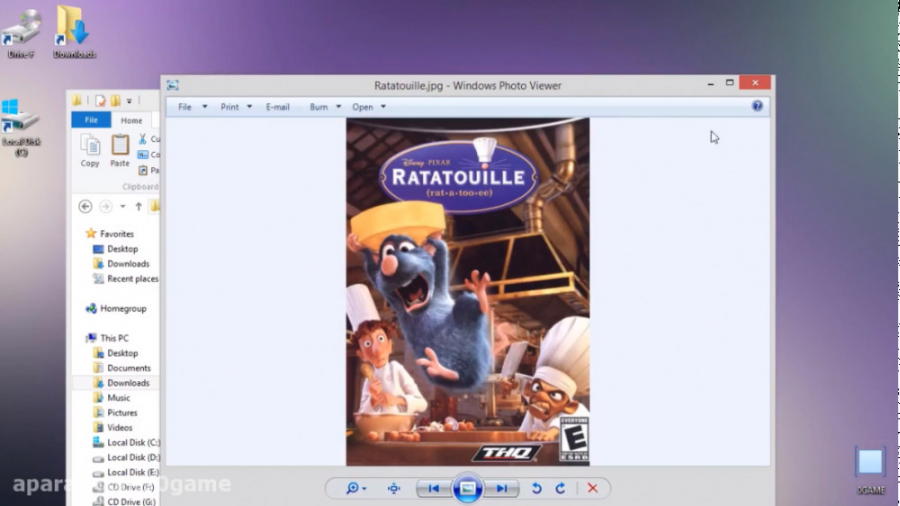Switch to the Home ribbon tab
Image resolution: width=900 pixels, height=506 pixels.
pyautogui.click(x=131, y=120)
